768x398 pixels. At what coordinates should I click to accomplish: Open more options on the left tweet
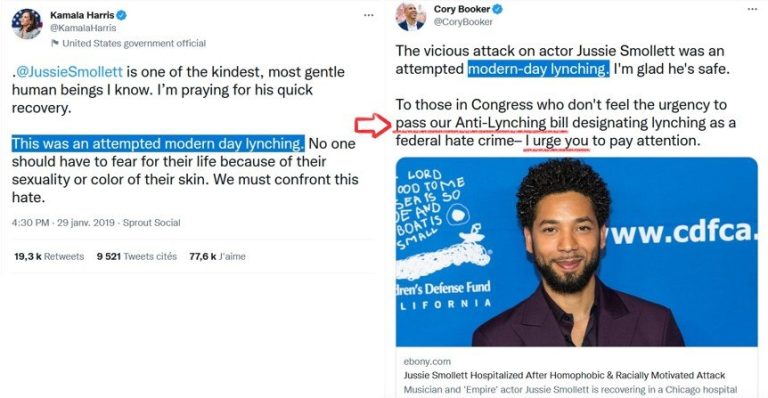click(x=369, y=15)
